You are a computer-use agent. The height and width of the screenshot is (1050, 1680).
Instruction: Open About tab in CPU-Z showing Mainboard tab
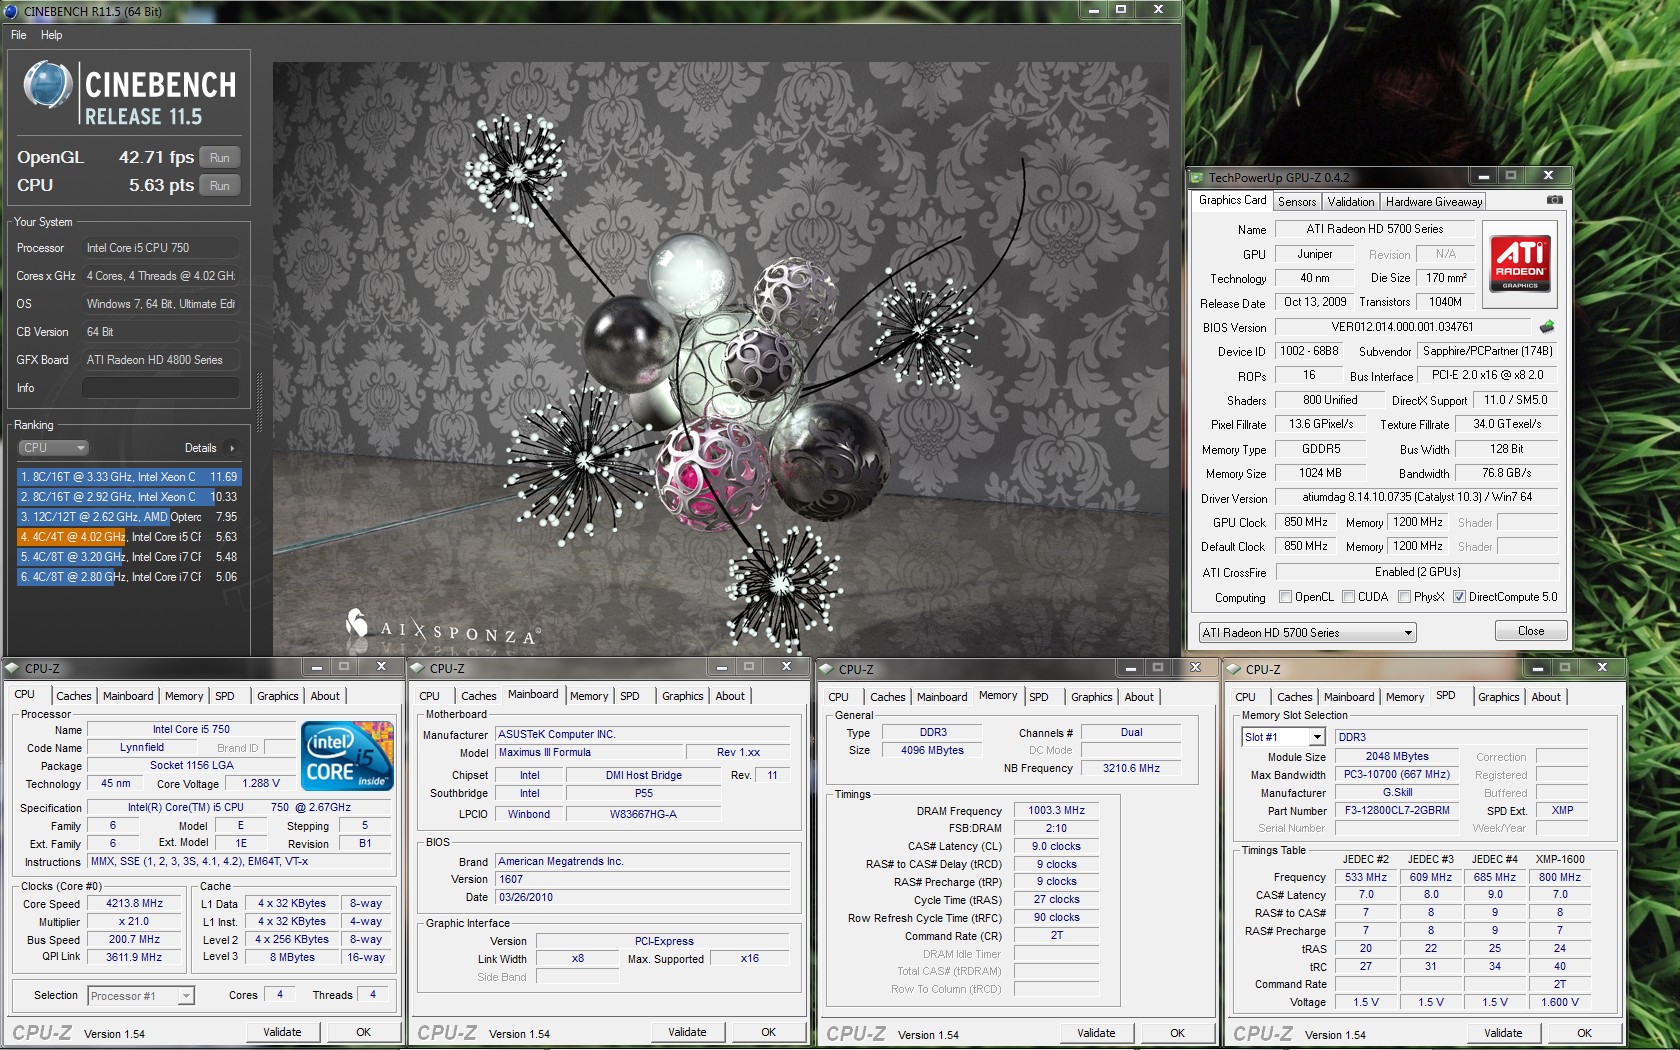tap(730, 696)
